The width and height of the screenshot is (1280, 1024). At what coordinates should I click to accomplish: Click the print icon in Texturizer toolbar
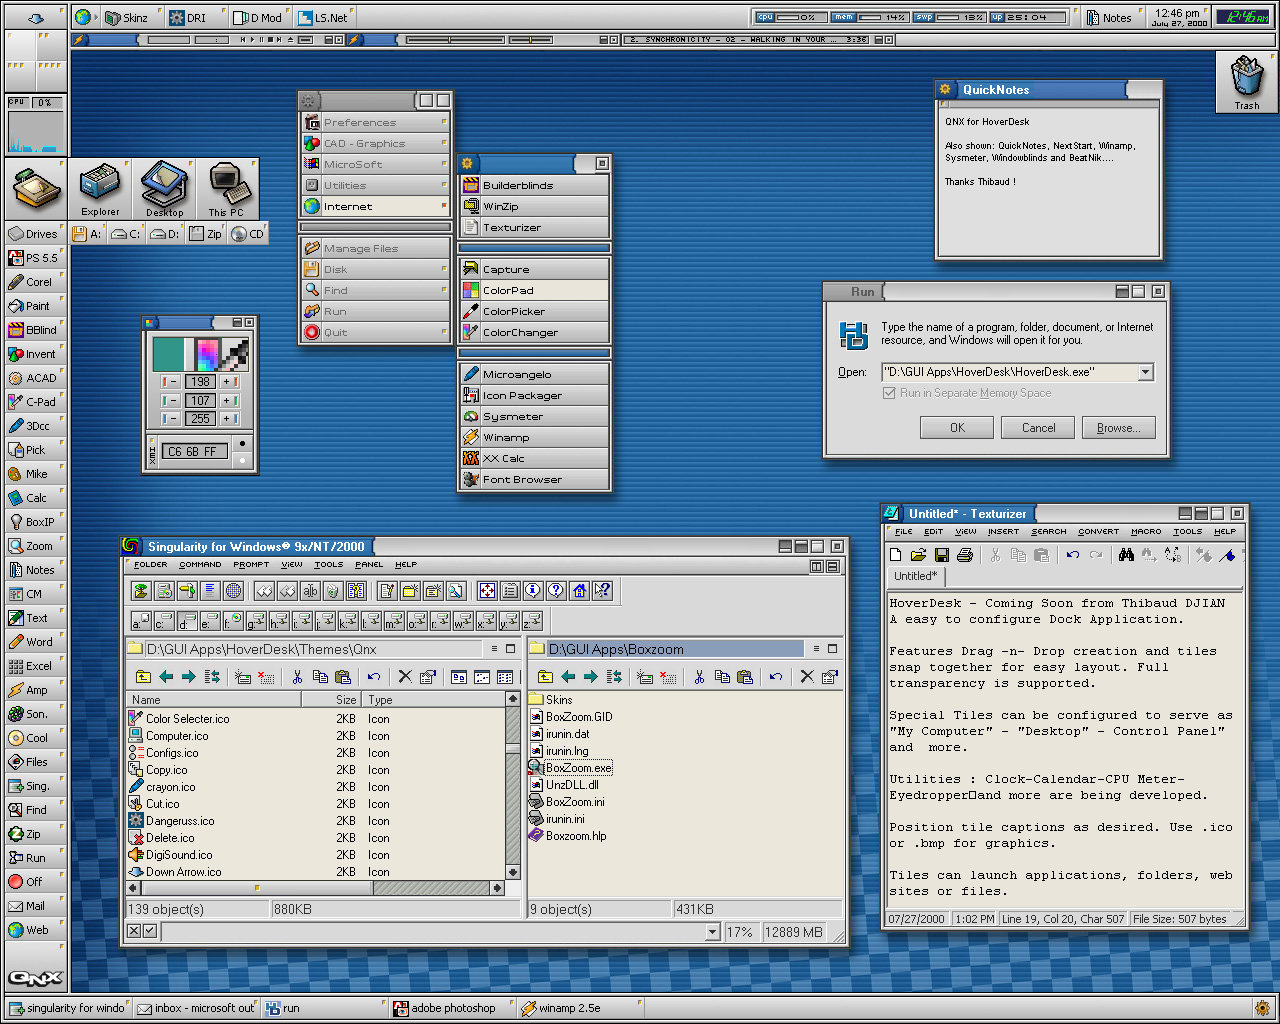coord(965,555)
